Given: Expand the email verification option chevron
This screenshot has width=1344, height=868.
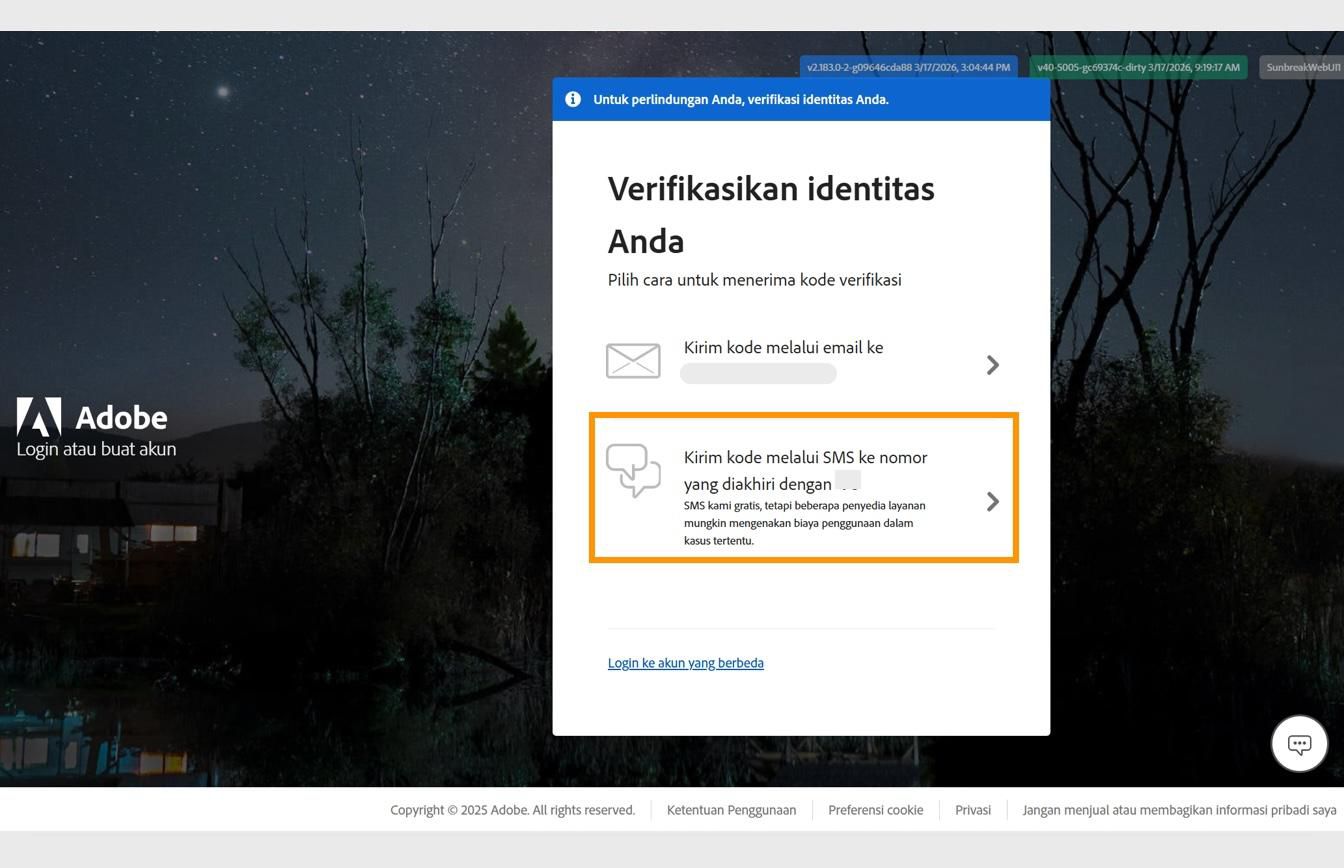Looking at the screenshot, I should click(x=992, y=365).
